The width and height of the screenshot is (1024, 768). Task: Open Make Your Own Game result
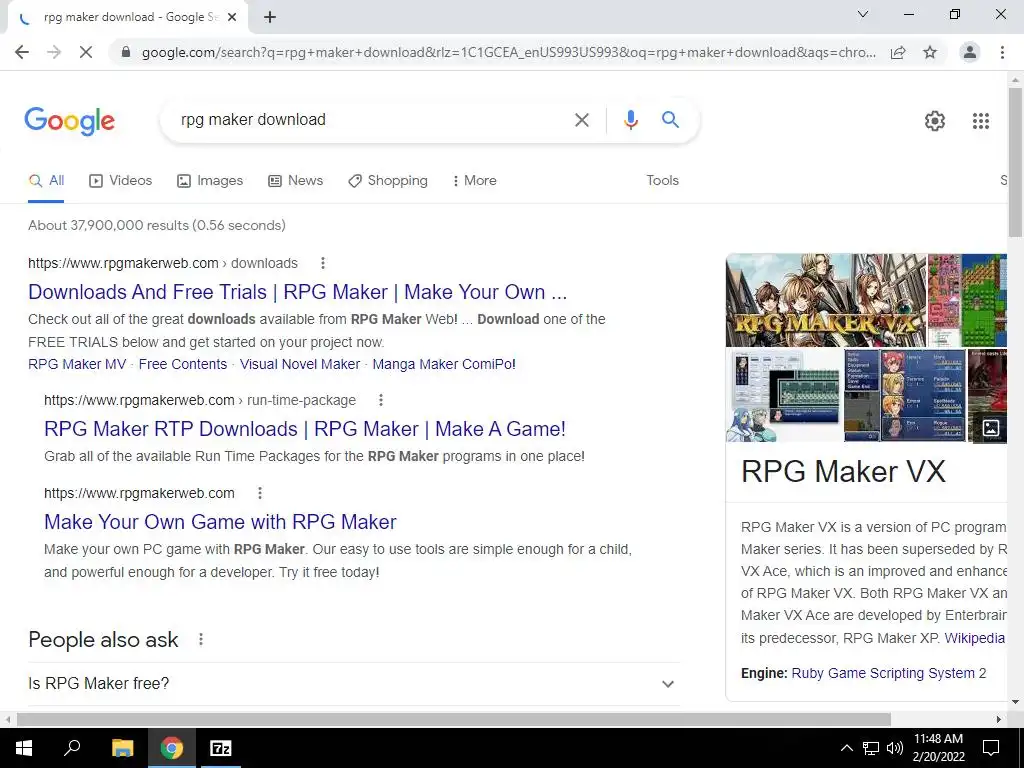[x=220, y=522]
